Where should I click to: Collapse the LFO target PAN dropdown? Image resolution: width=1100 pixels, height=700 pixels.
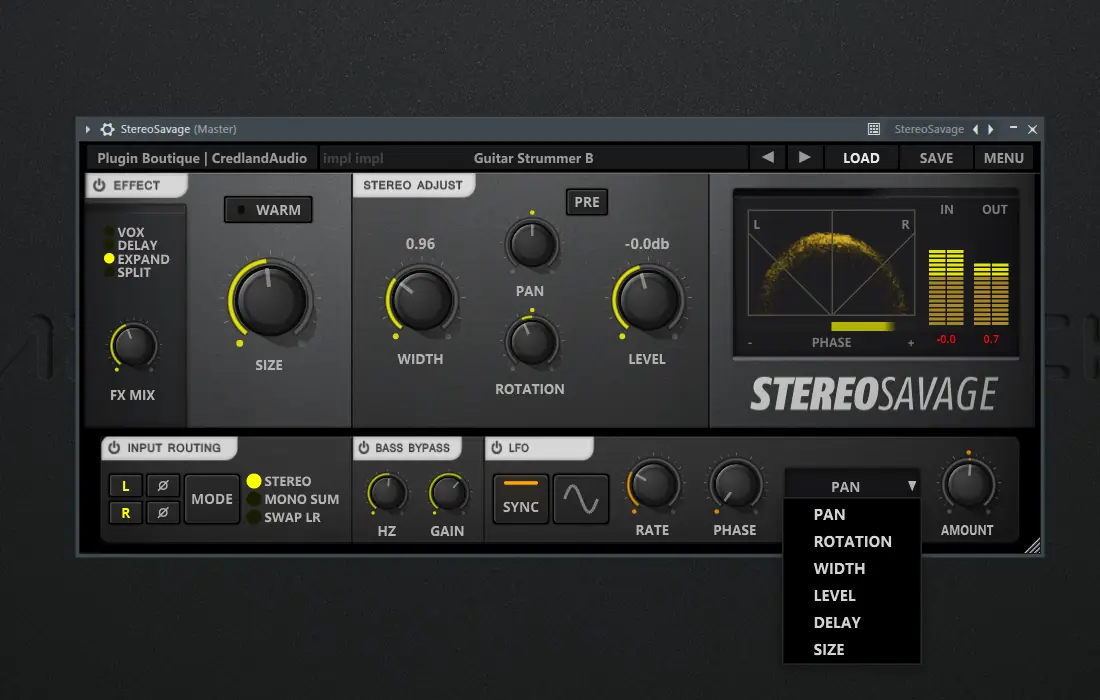(x=852, y=486)
